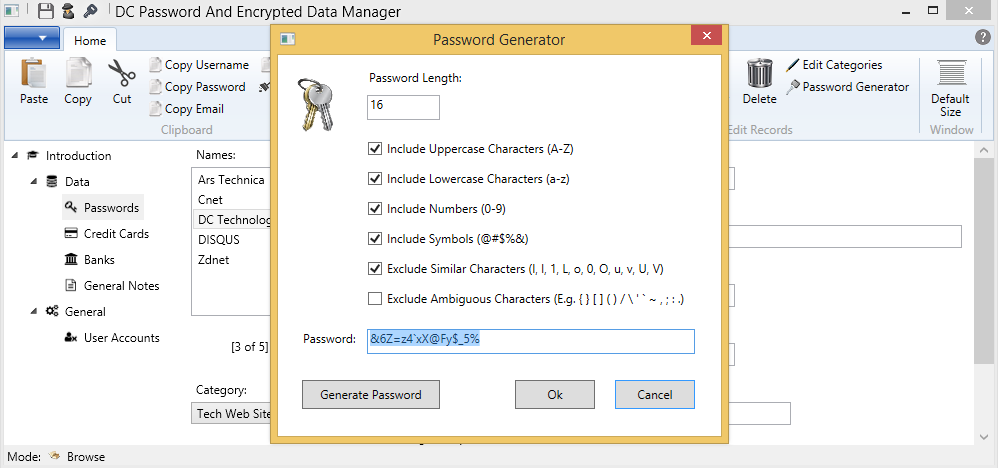Viewport: 998px width, 468px height.
Task: Click the generated Password text field
Action: tap(530, 340)
